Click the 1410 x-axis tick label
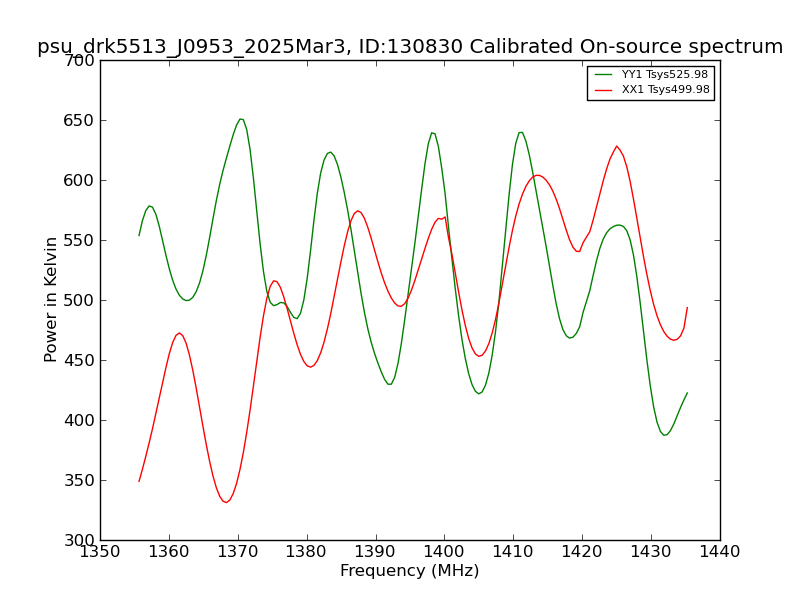The width and height of the screenshot is (800, 600). pos(513,552)
